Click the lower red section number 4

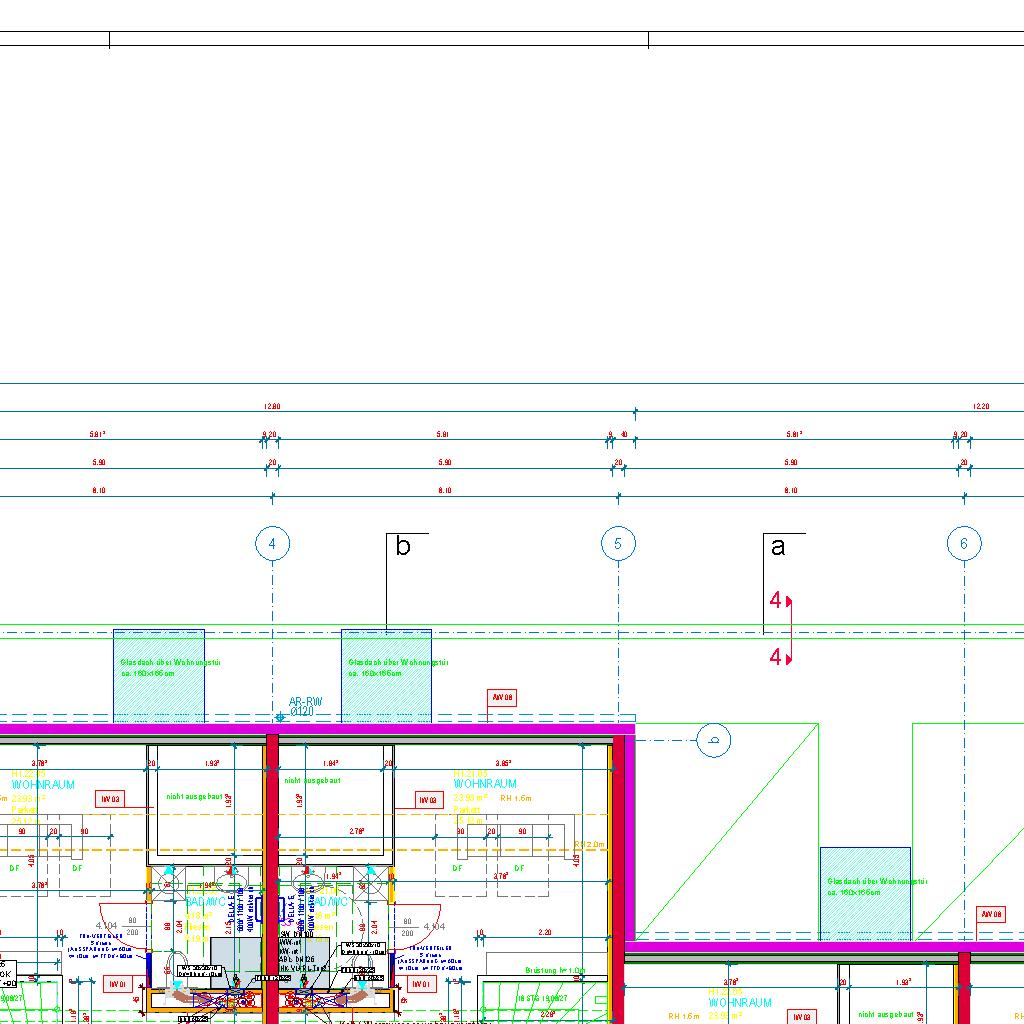[x=776, y=658]
